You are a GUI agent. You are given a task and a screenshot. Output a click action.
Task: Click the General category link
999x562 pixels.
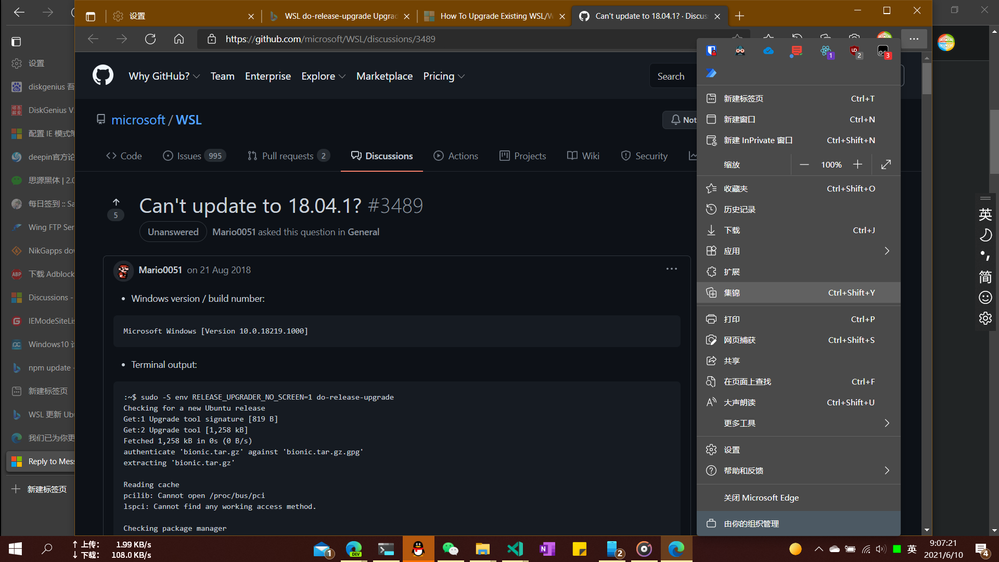363,232
